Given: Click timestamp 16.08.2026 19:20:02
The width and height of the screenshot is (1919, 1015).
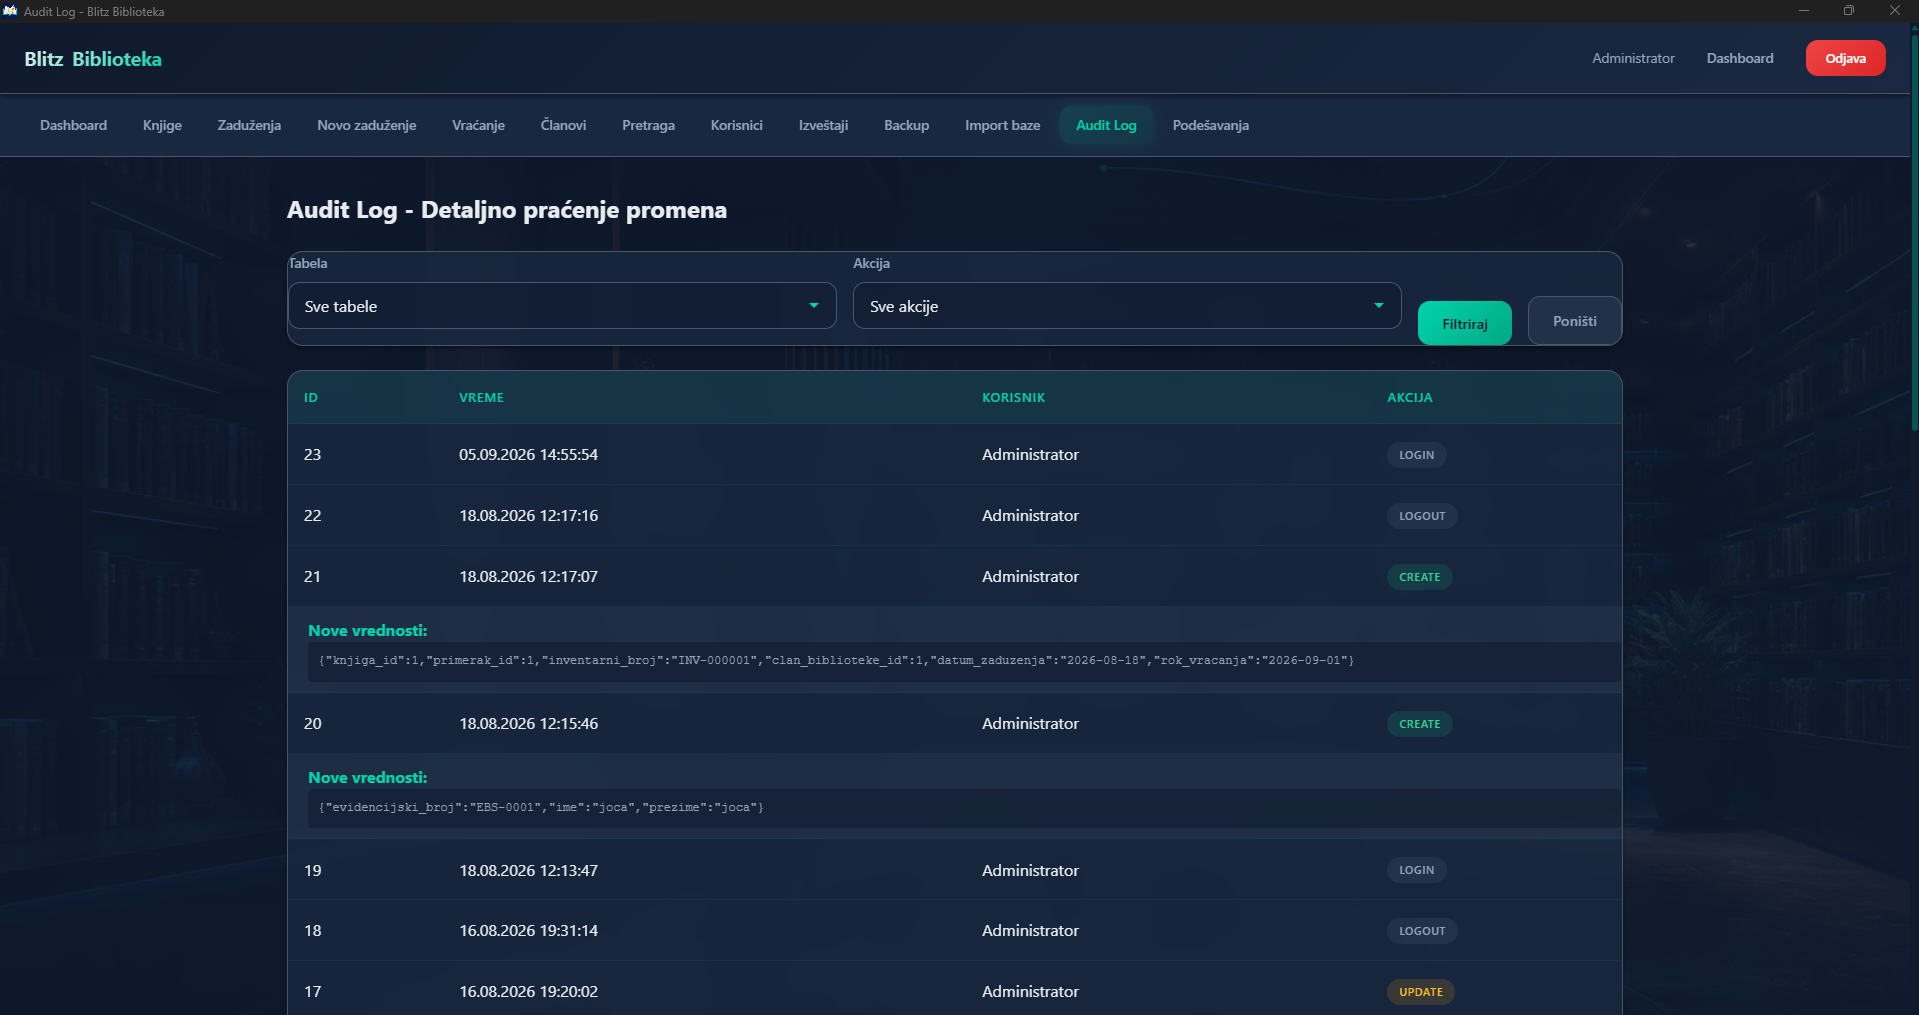Looking at the screenshot, I should (x=528, y=991).
